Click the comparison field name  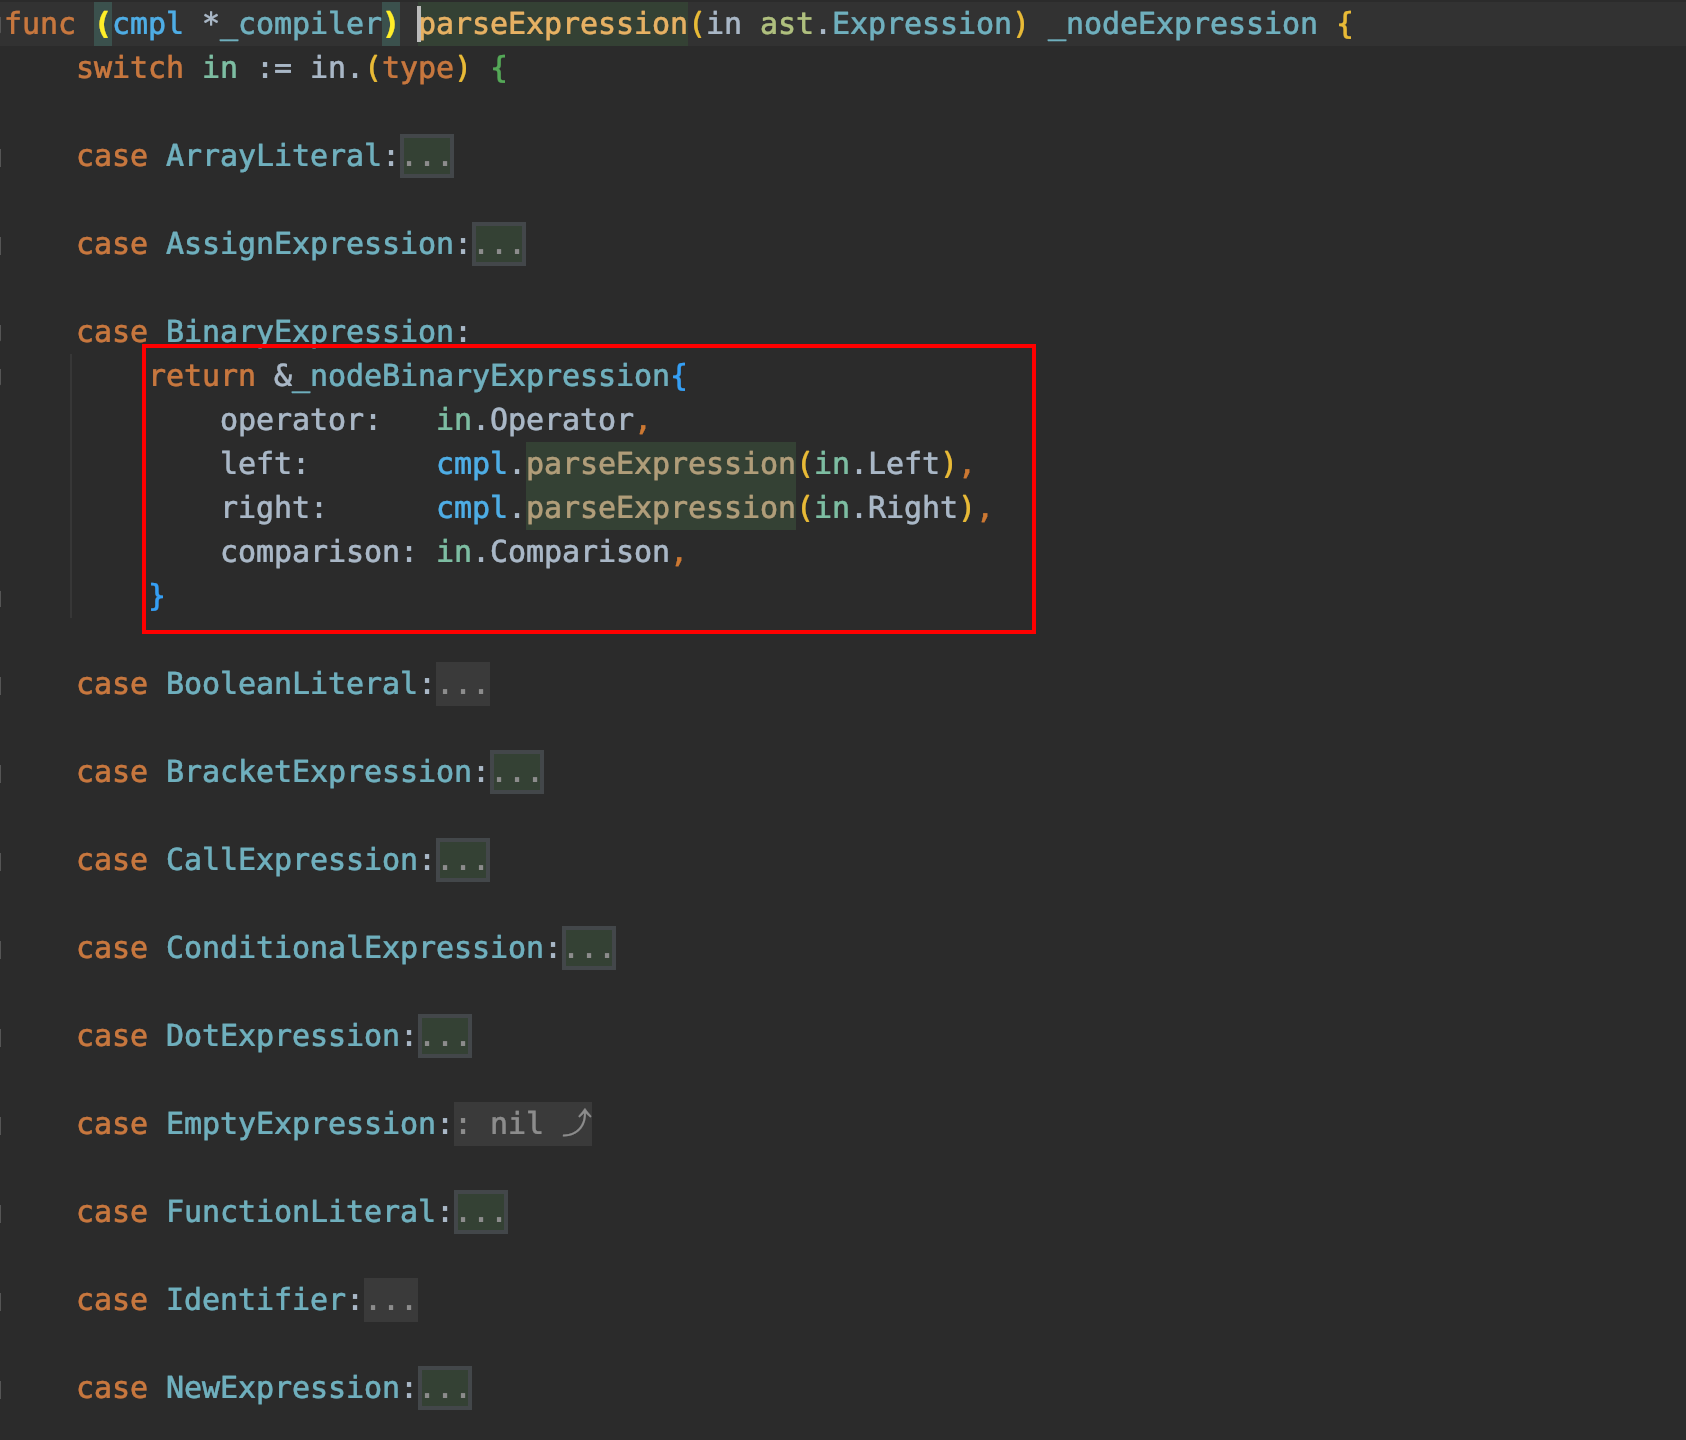click(x=310, y=552)
